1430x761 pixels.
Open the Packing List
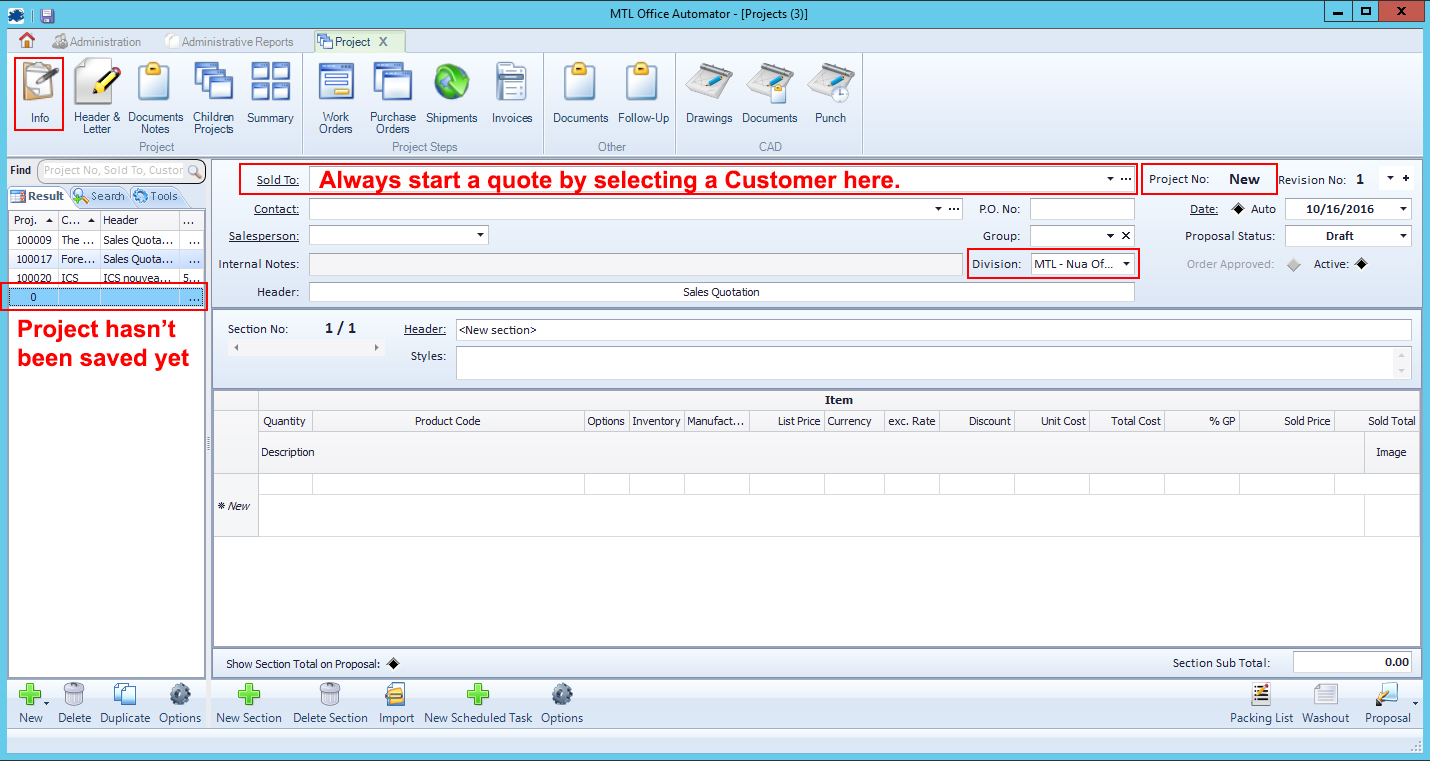click(1261, 703)
